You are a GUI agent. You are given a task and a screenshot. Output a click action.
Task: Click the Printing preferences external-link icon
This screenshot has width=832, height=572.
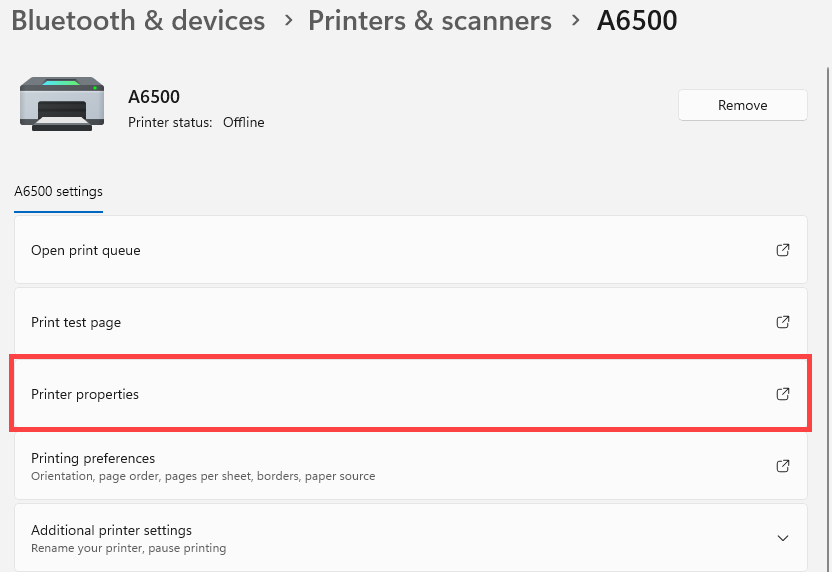click(x=783, y=466)
